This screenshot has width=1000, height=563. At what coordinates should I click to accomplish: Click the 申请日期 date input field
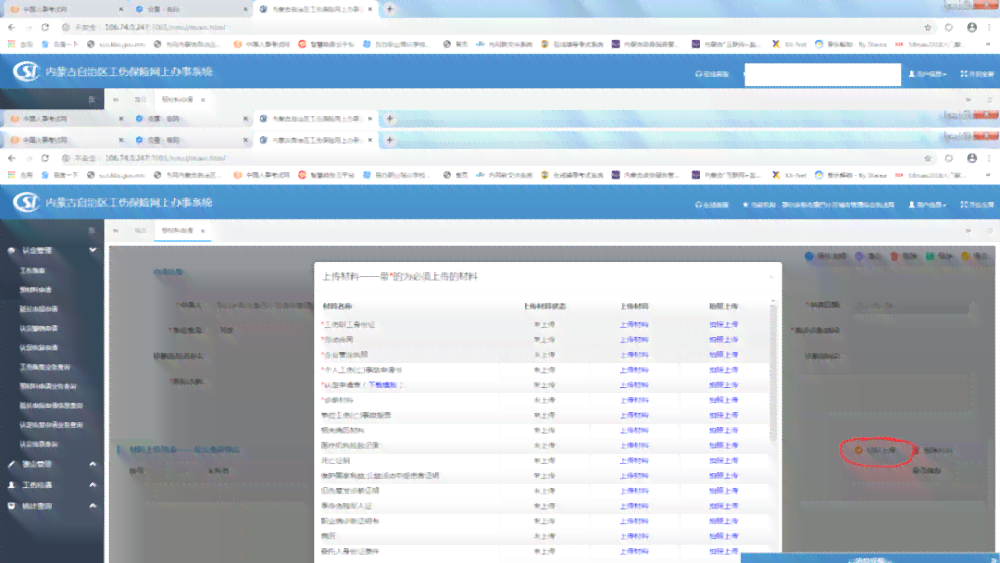tap(911, 307)
